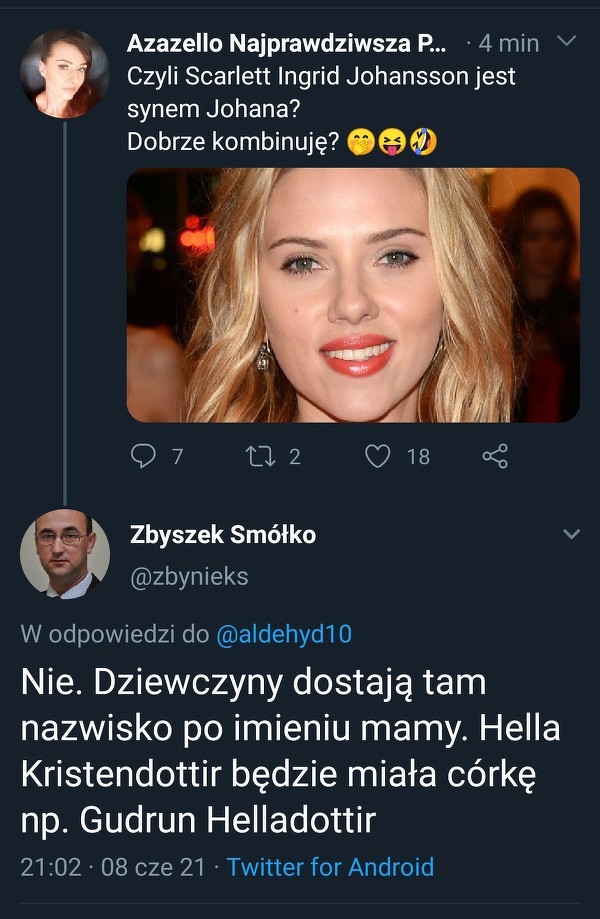
Task: Expand options chevron on Azazello's tweet
Action: [x=565, y=42]
